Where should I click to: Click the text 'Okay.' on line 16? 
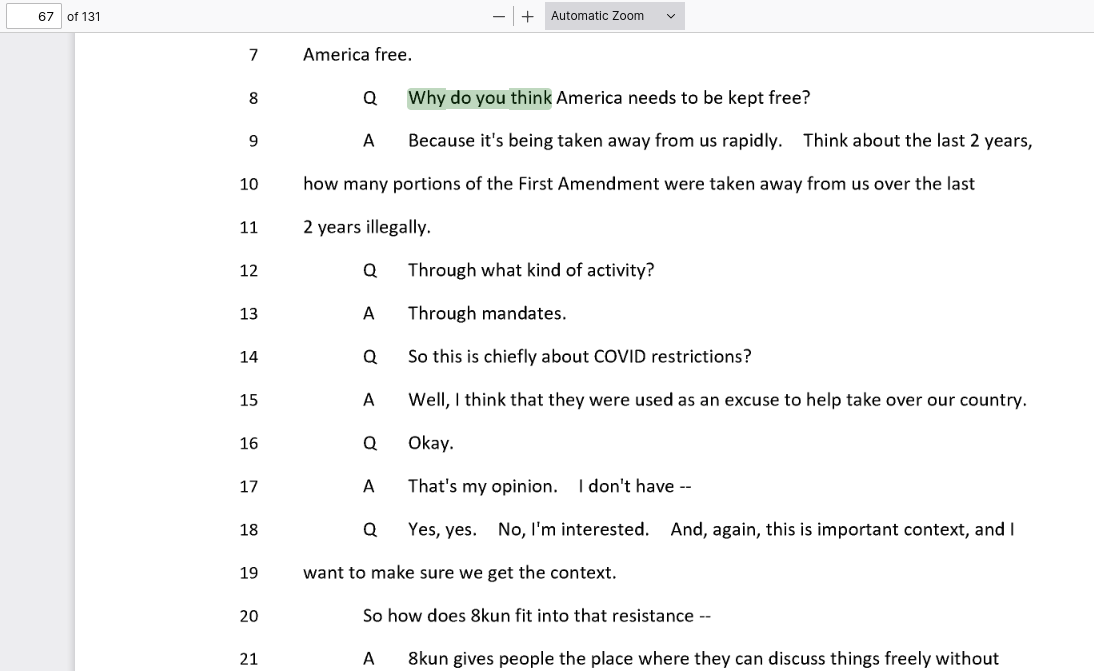coord(430,444)
